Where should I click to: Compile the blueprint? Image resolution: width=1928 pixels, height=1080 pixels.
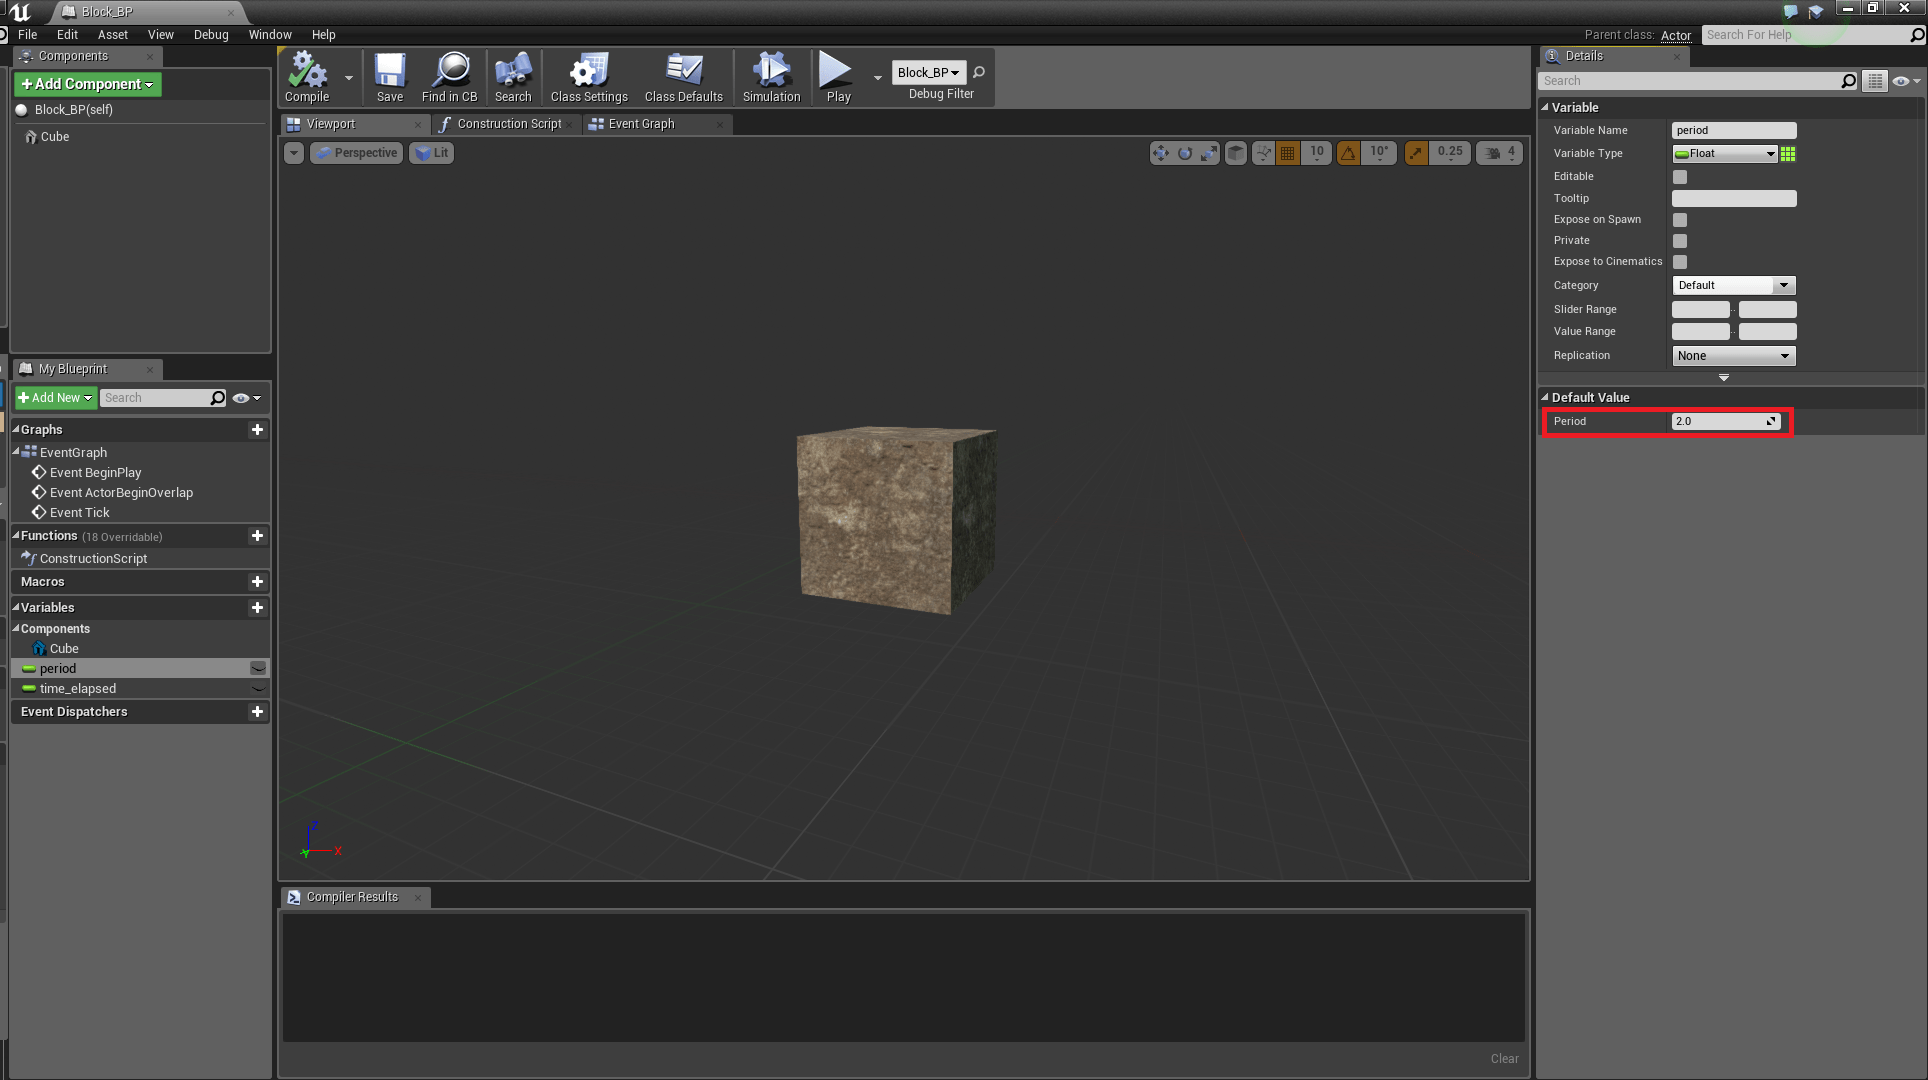point(306,77)
